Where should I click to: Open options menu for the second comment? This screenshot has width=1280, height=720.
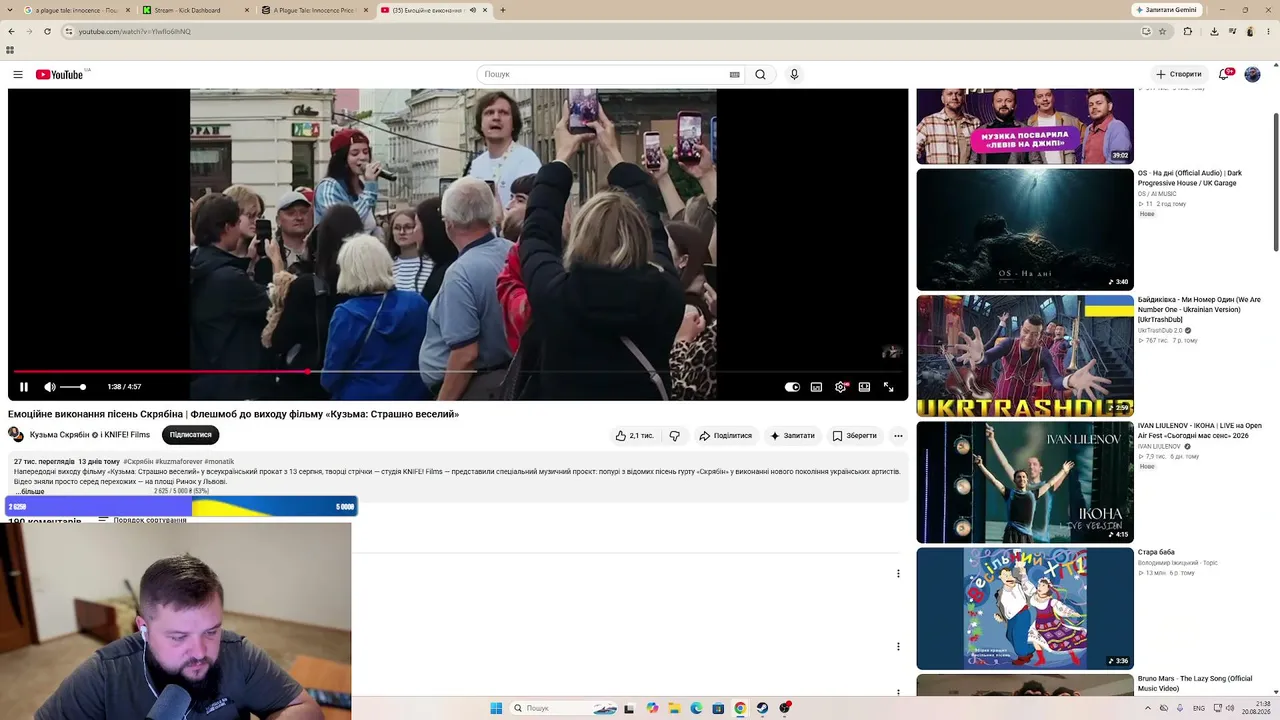[x=898, y=646]
